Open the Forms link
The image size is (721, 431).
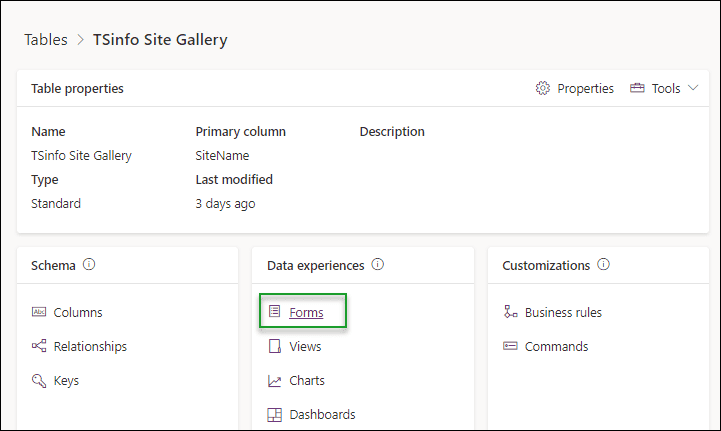[x=306, y=312]
